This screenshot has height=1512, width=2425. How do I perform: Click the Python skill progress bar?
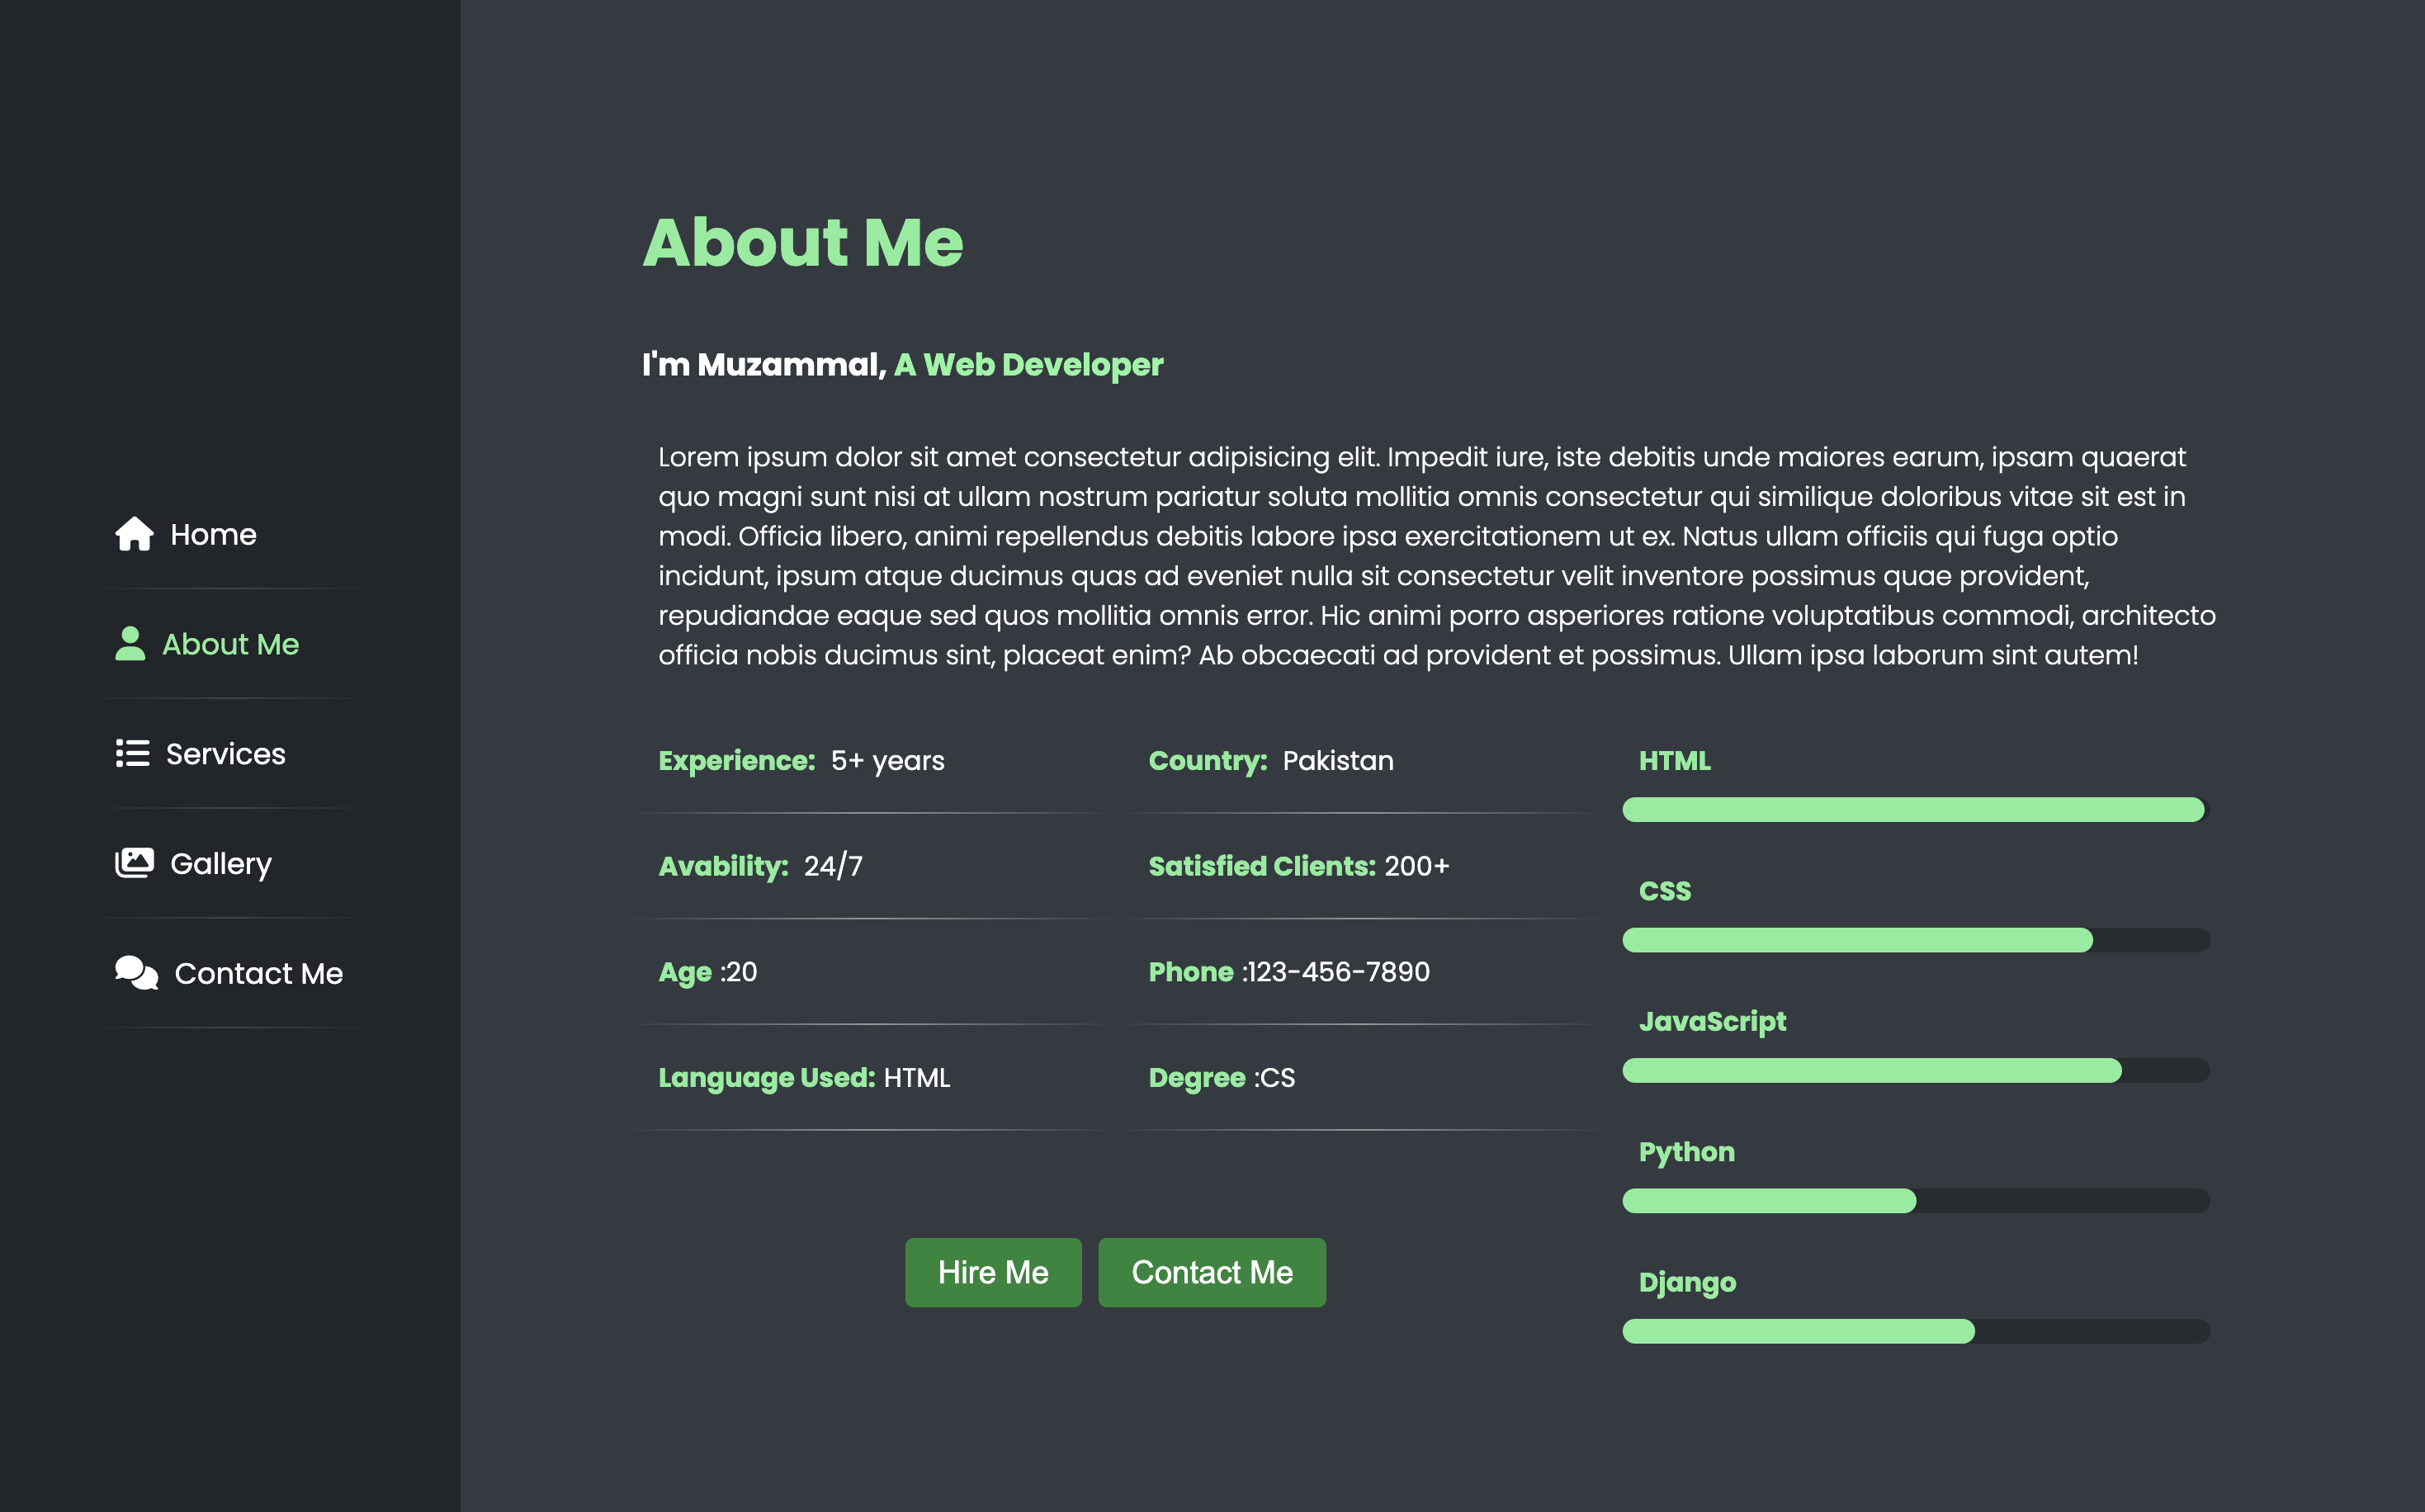tap(1914, 1201)
